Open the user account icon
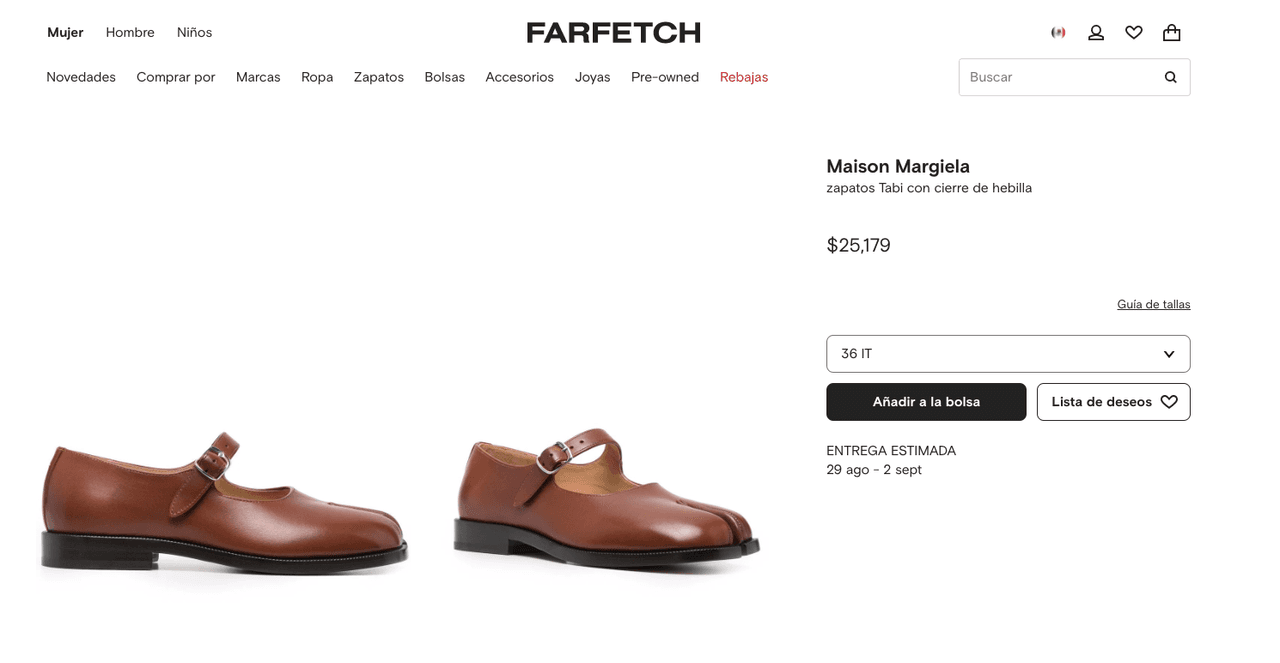The height and width of the screenshot is (663, 1280). click(x=1096, y=33)
